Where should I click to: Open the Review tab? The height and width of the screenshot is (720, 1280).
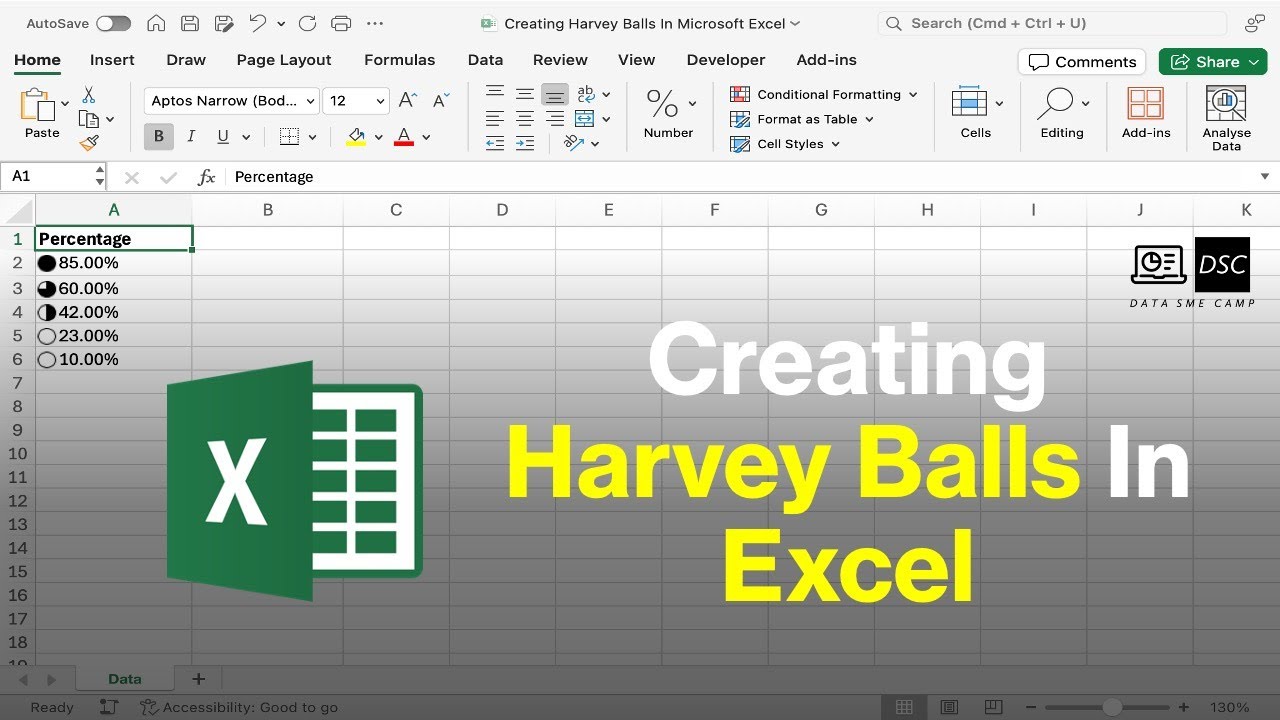click(560, 60)
